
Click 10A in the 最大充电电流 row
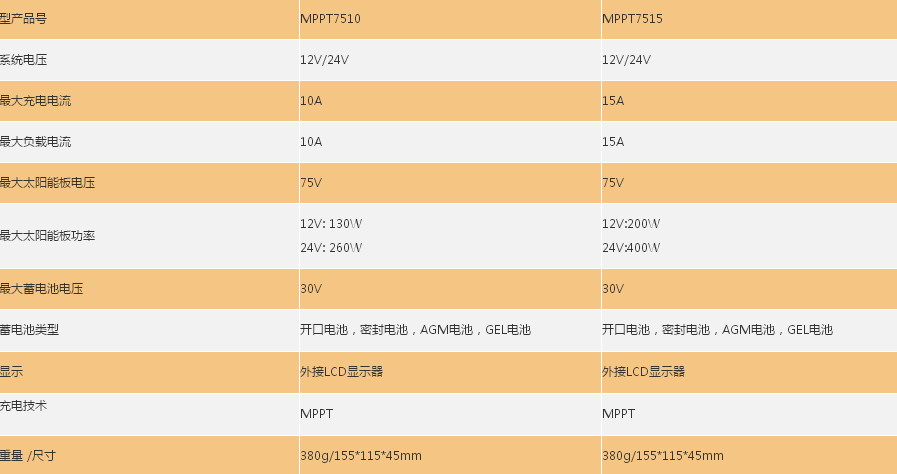311,101
